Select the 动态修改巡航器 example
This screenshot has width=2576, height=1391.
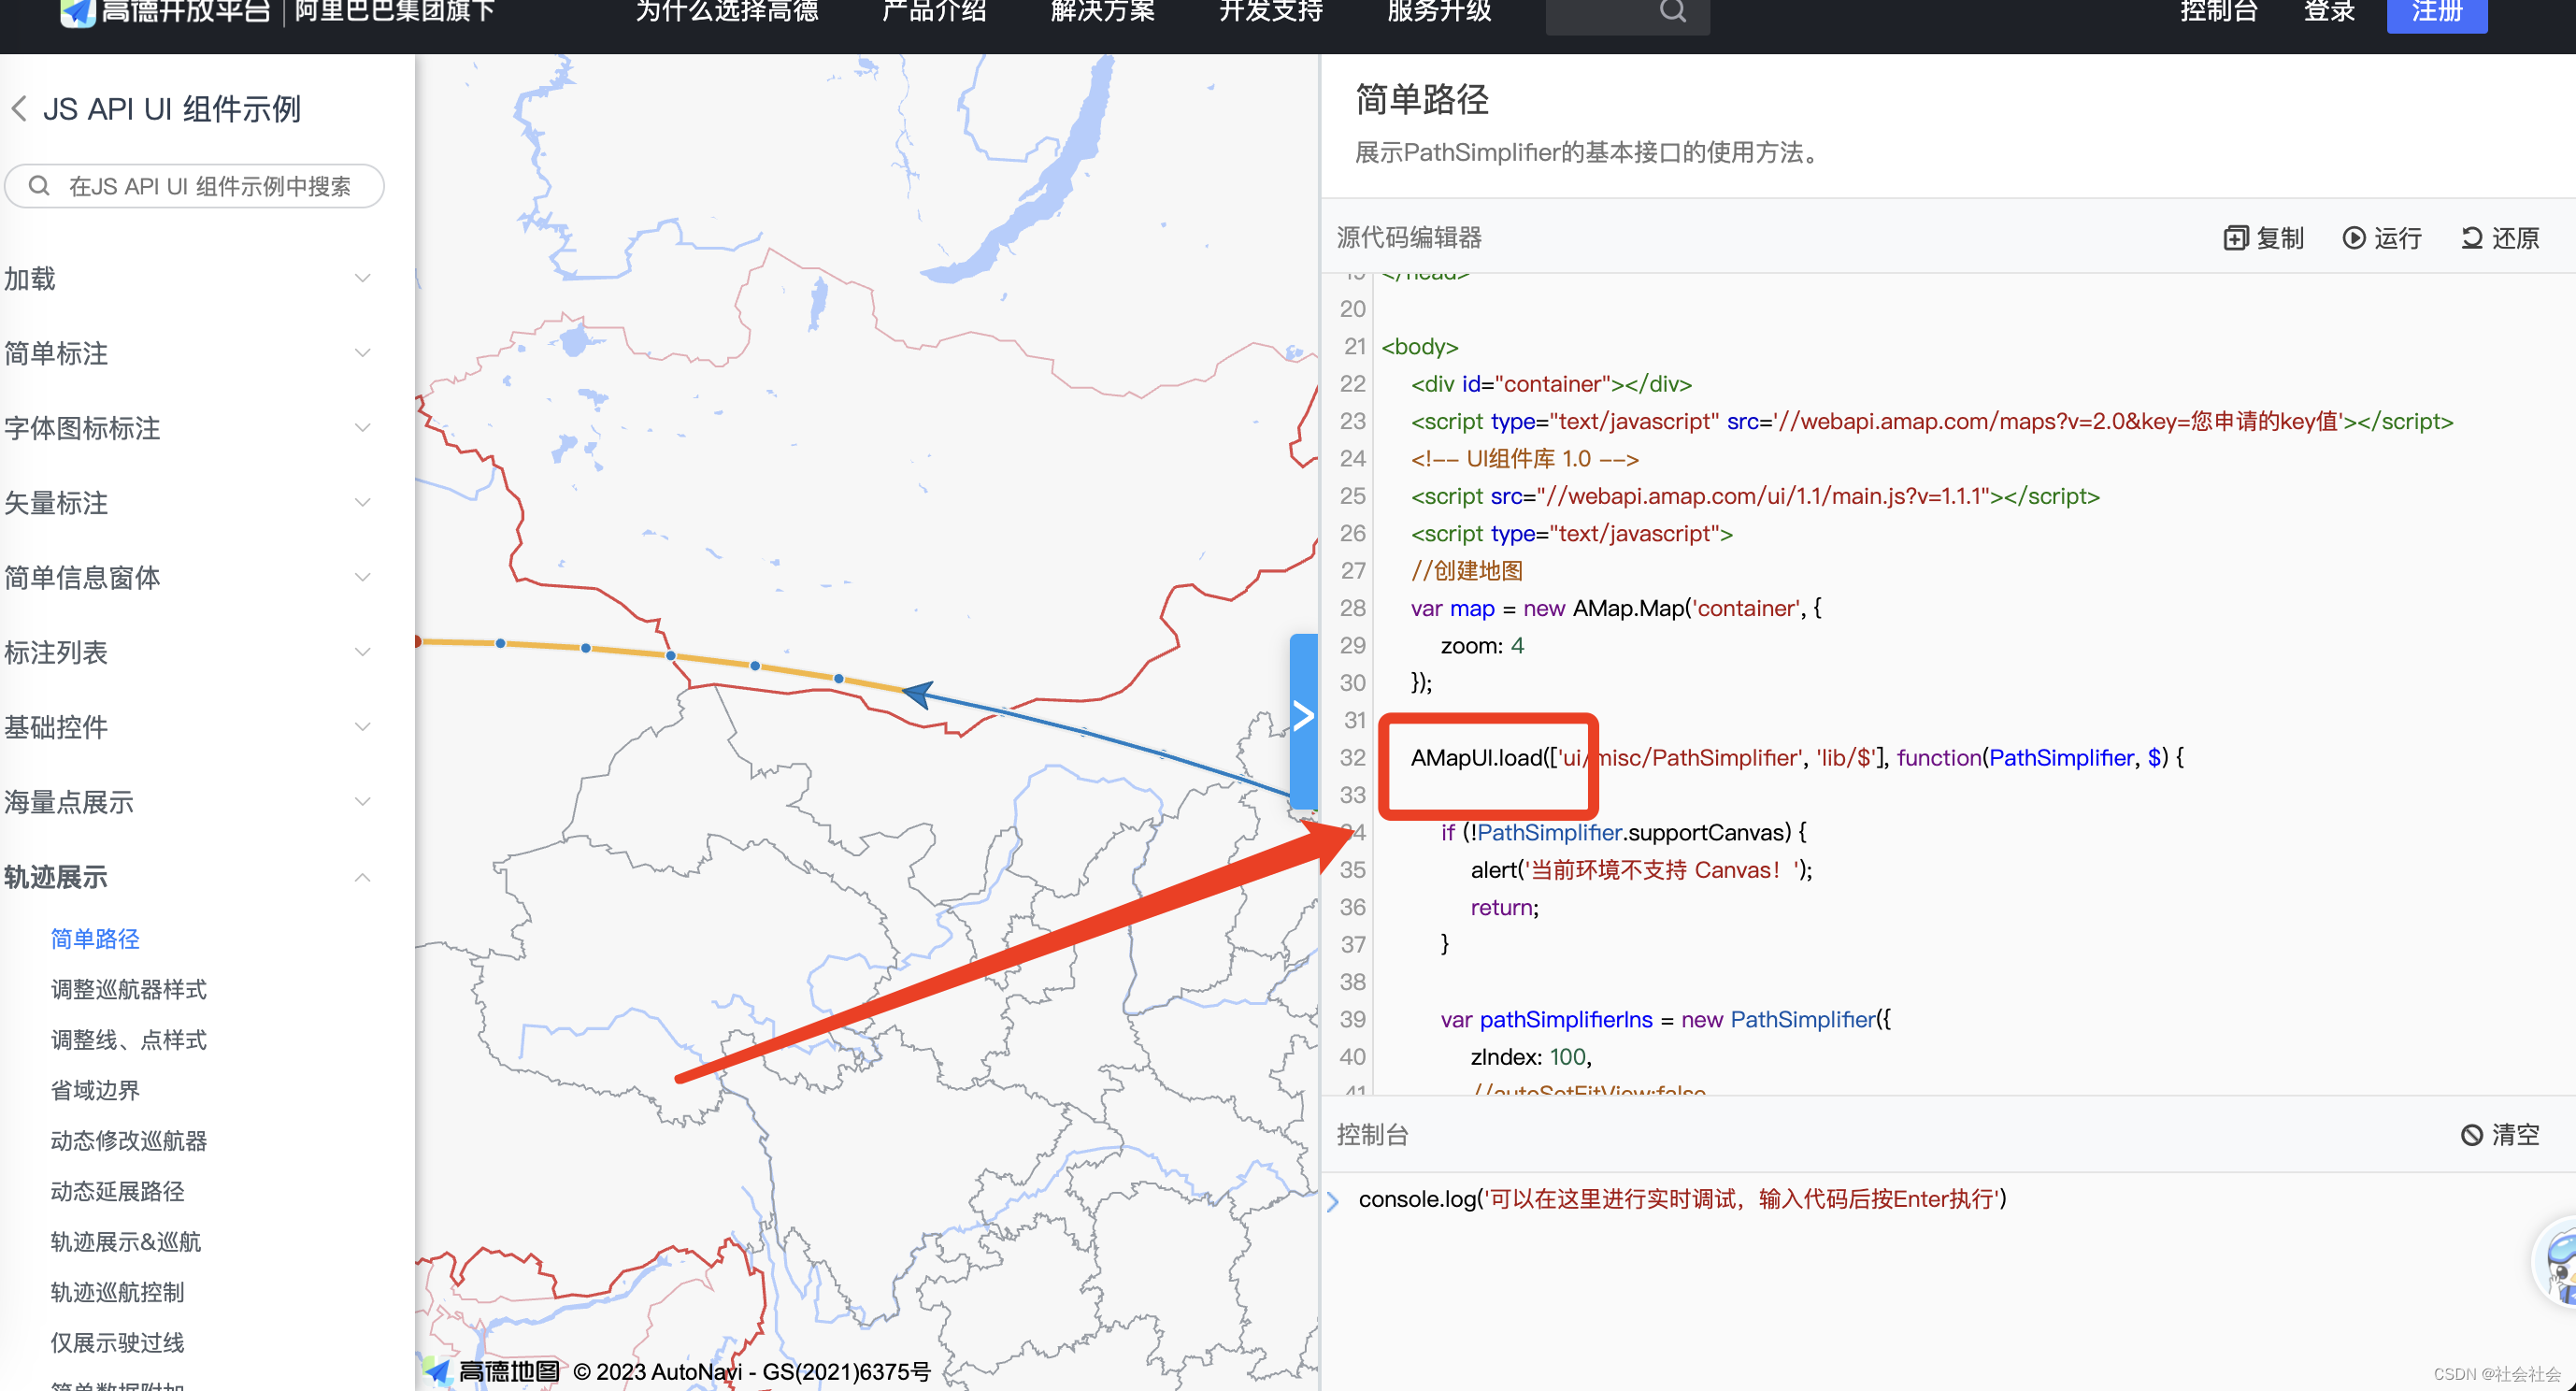[128, 1141]
